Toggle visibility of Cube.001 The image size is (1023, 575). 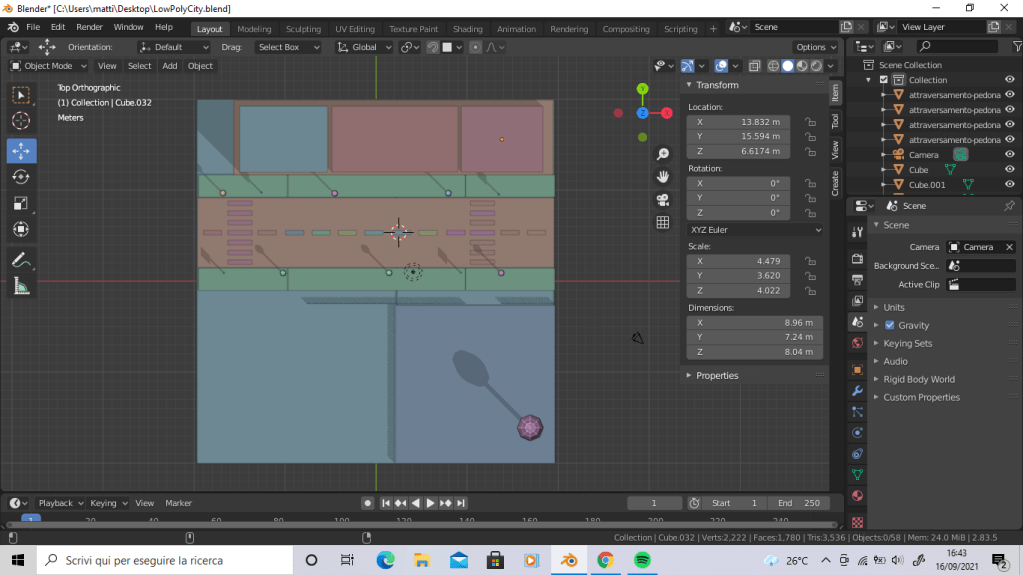(1009, 185)
